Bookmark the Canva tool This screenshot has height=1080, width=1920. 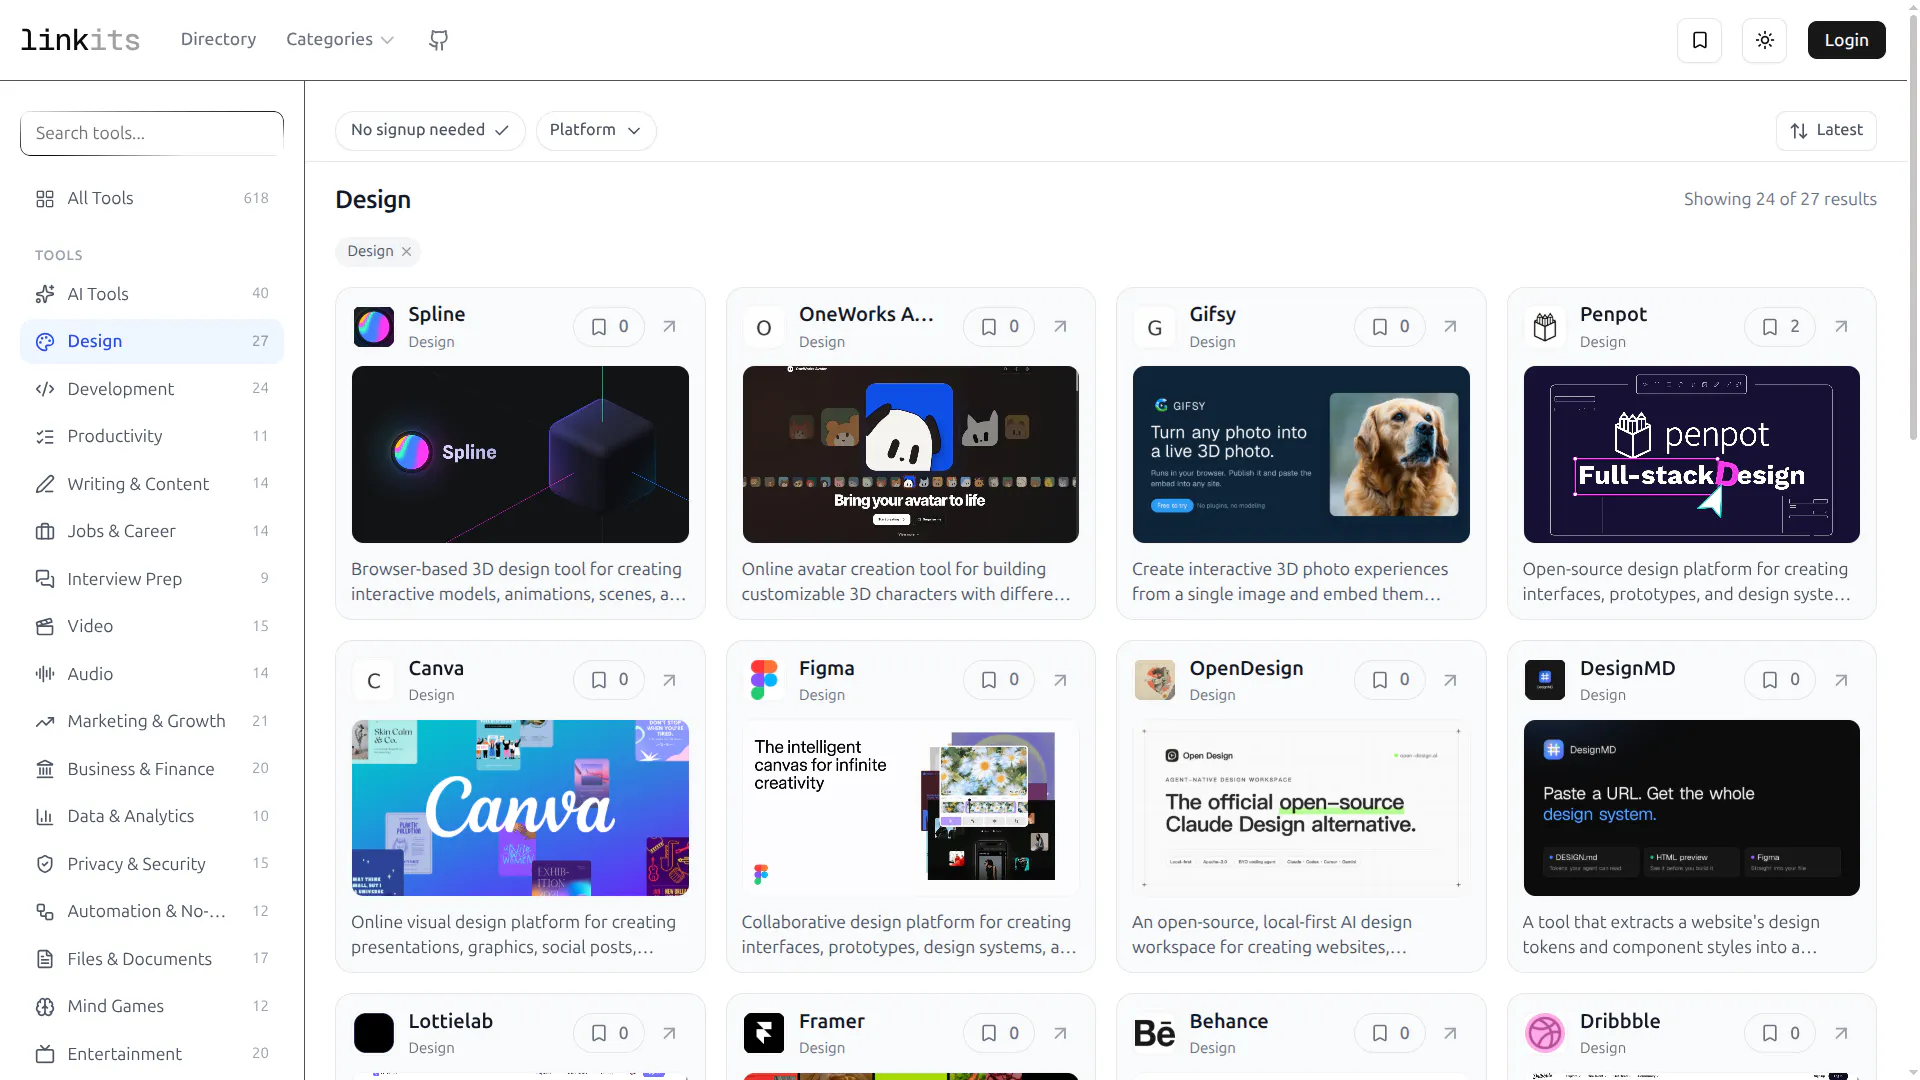609,680
